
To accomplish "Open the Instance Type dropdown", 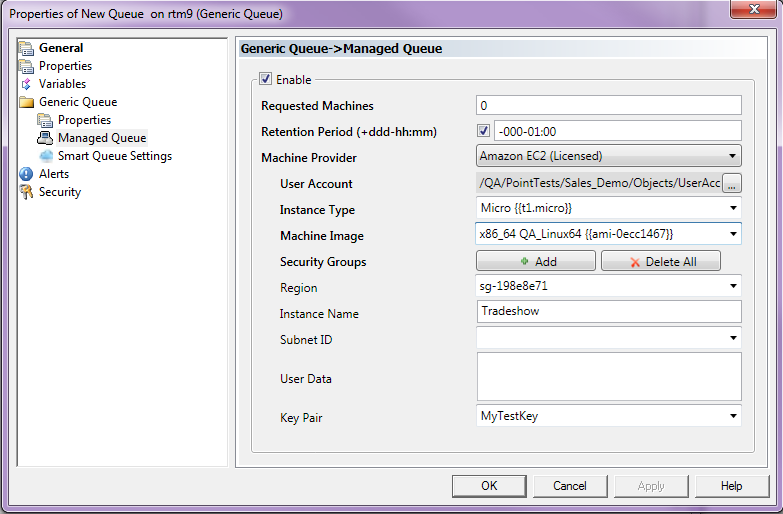I will [x=609, y=208].
